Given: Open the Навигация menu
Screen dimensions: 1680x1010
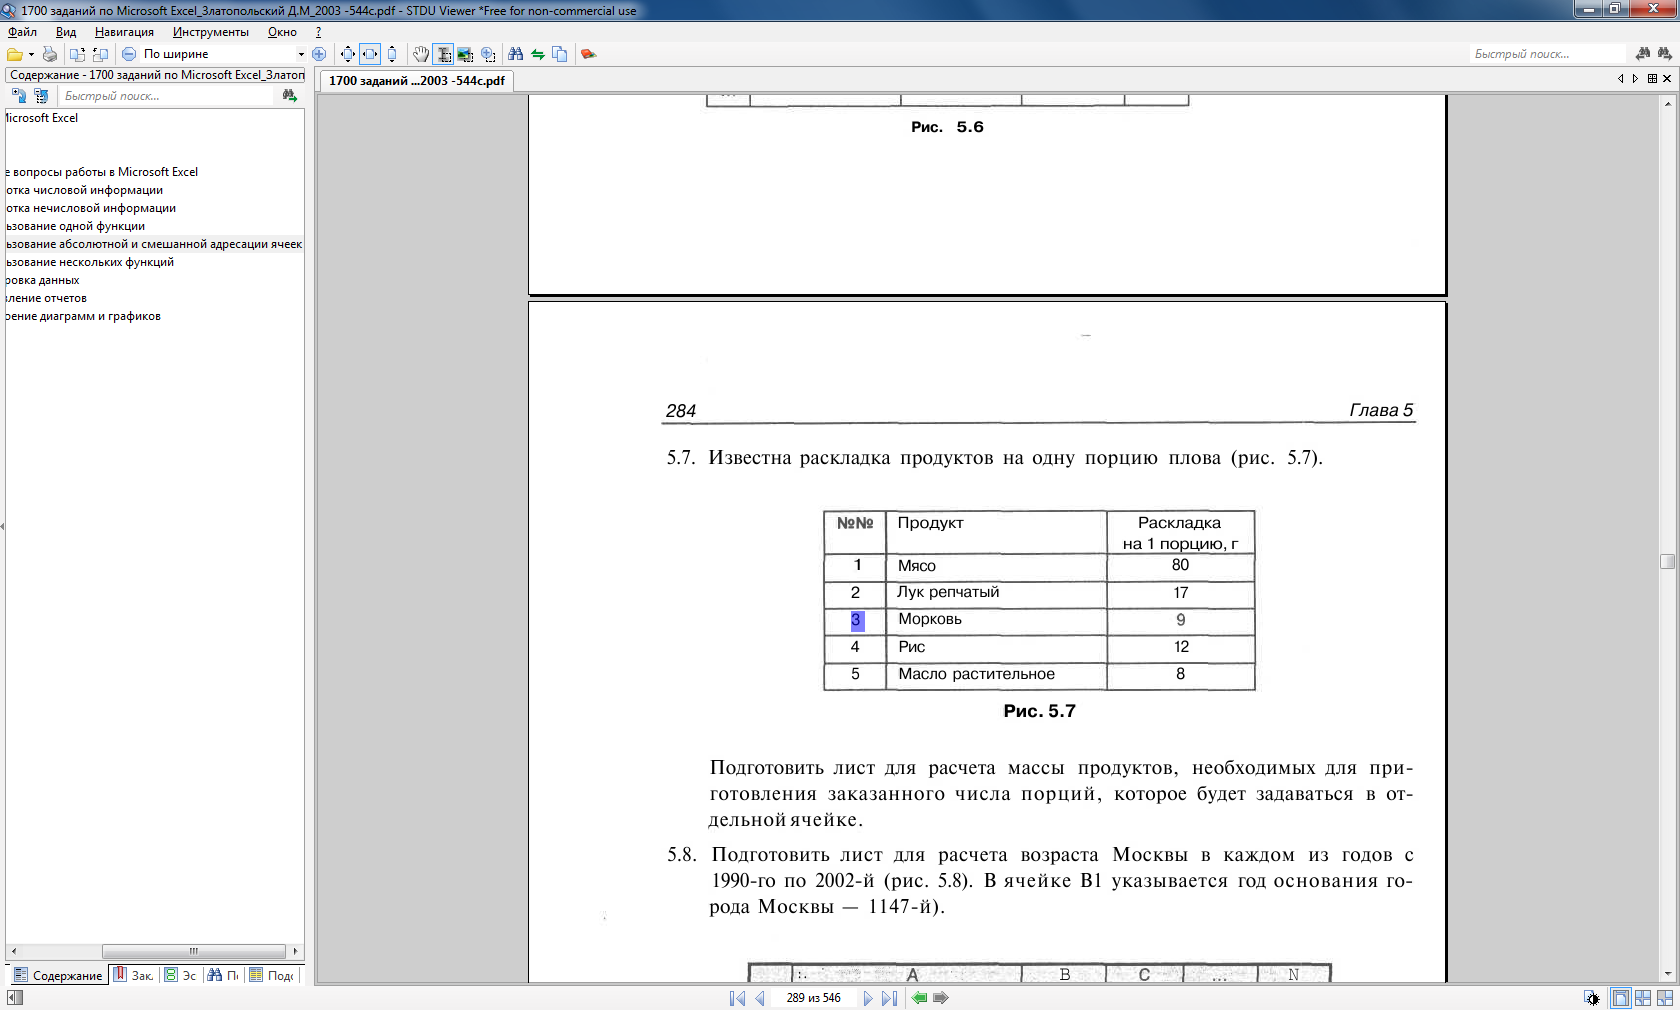Looking at the screenshot, I should (x=124, y=32).
